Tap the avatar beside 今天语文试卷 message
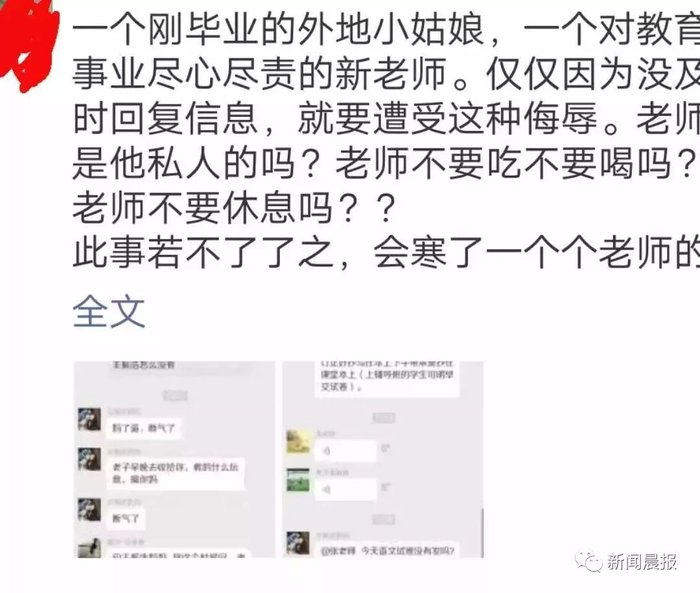Viewport: 700px width, 593px height. (298, 543)
